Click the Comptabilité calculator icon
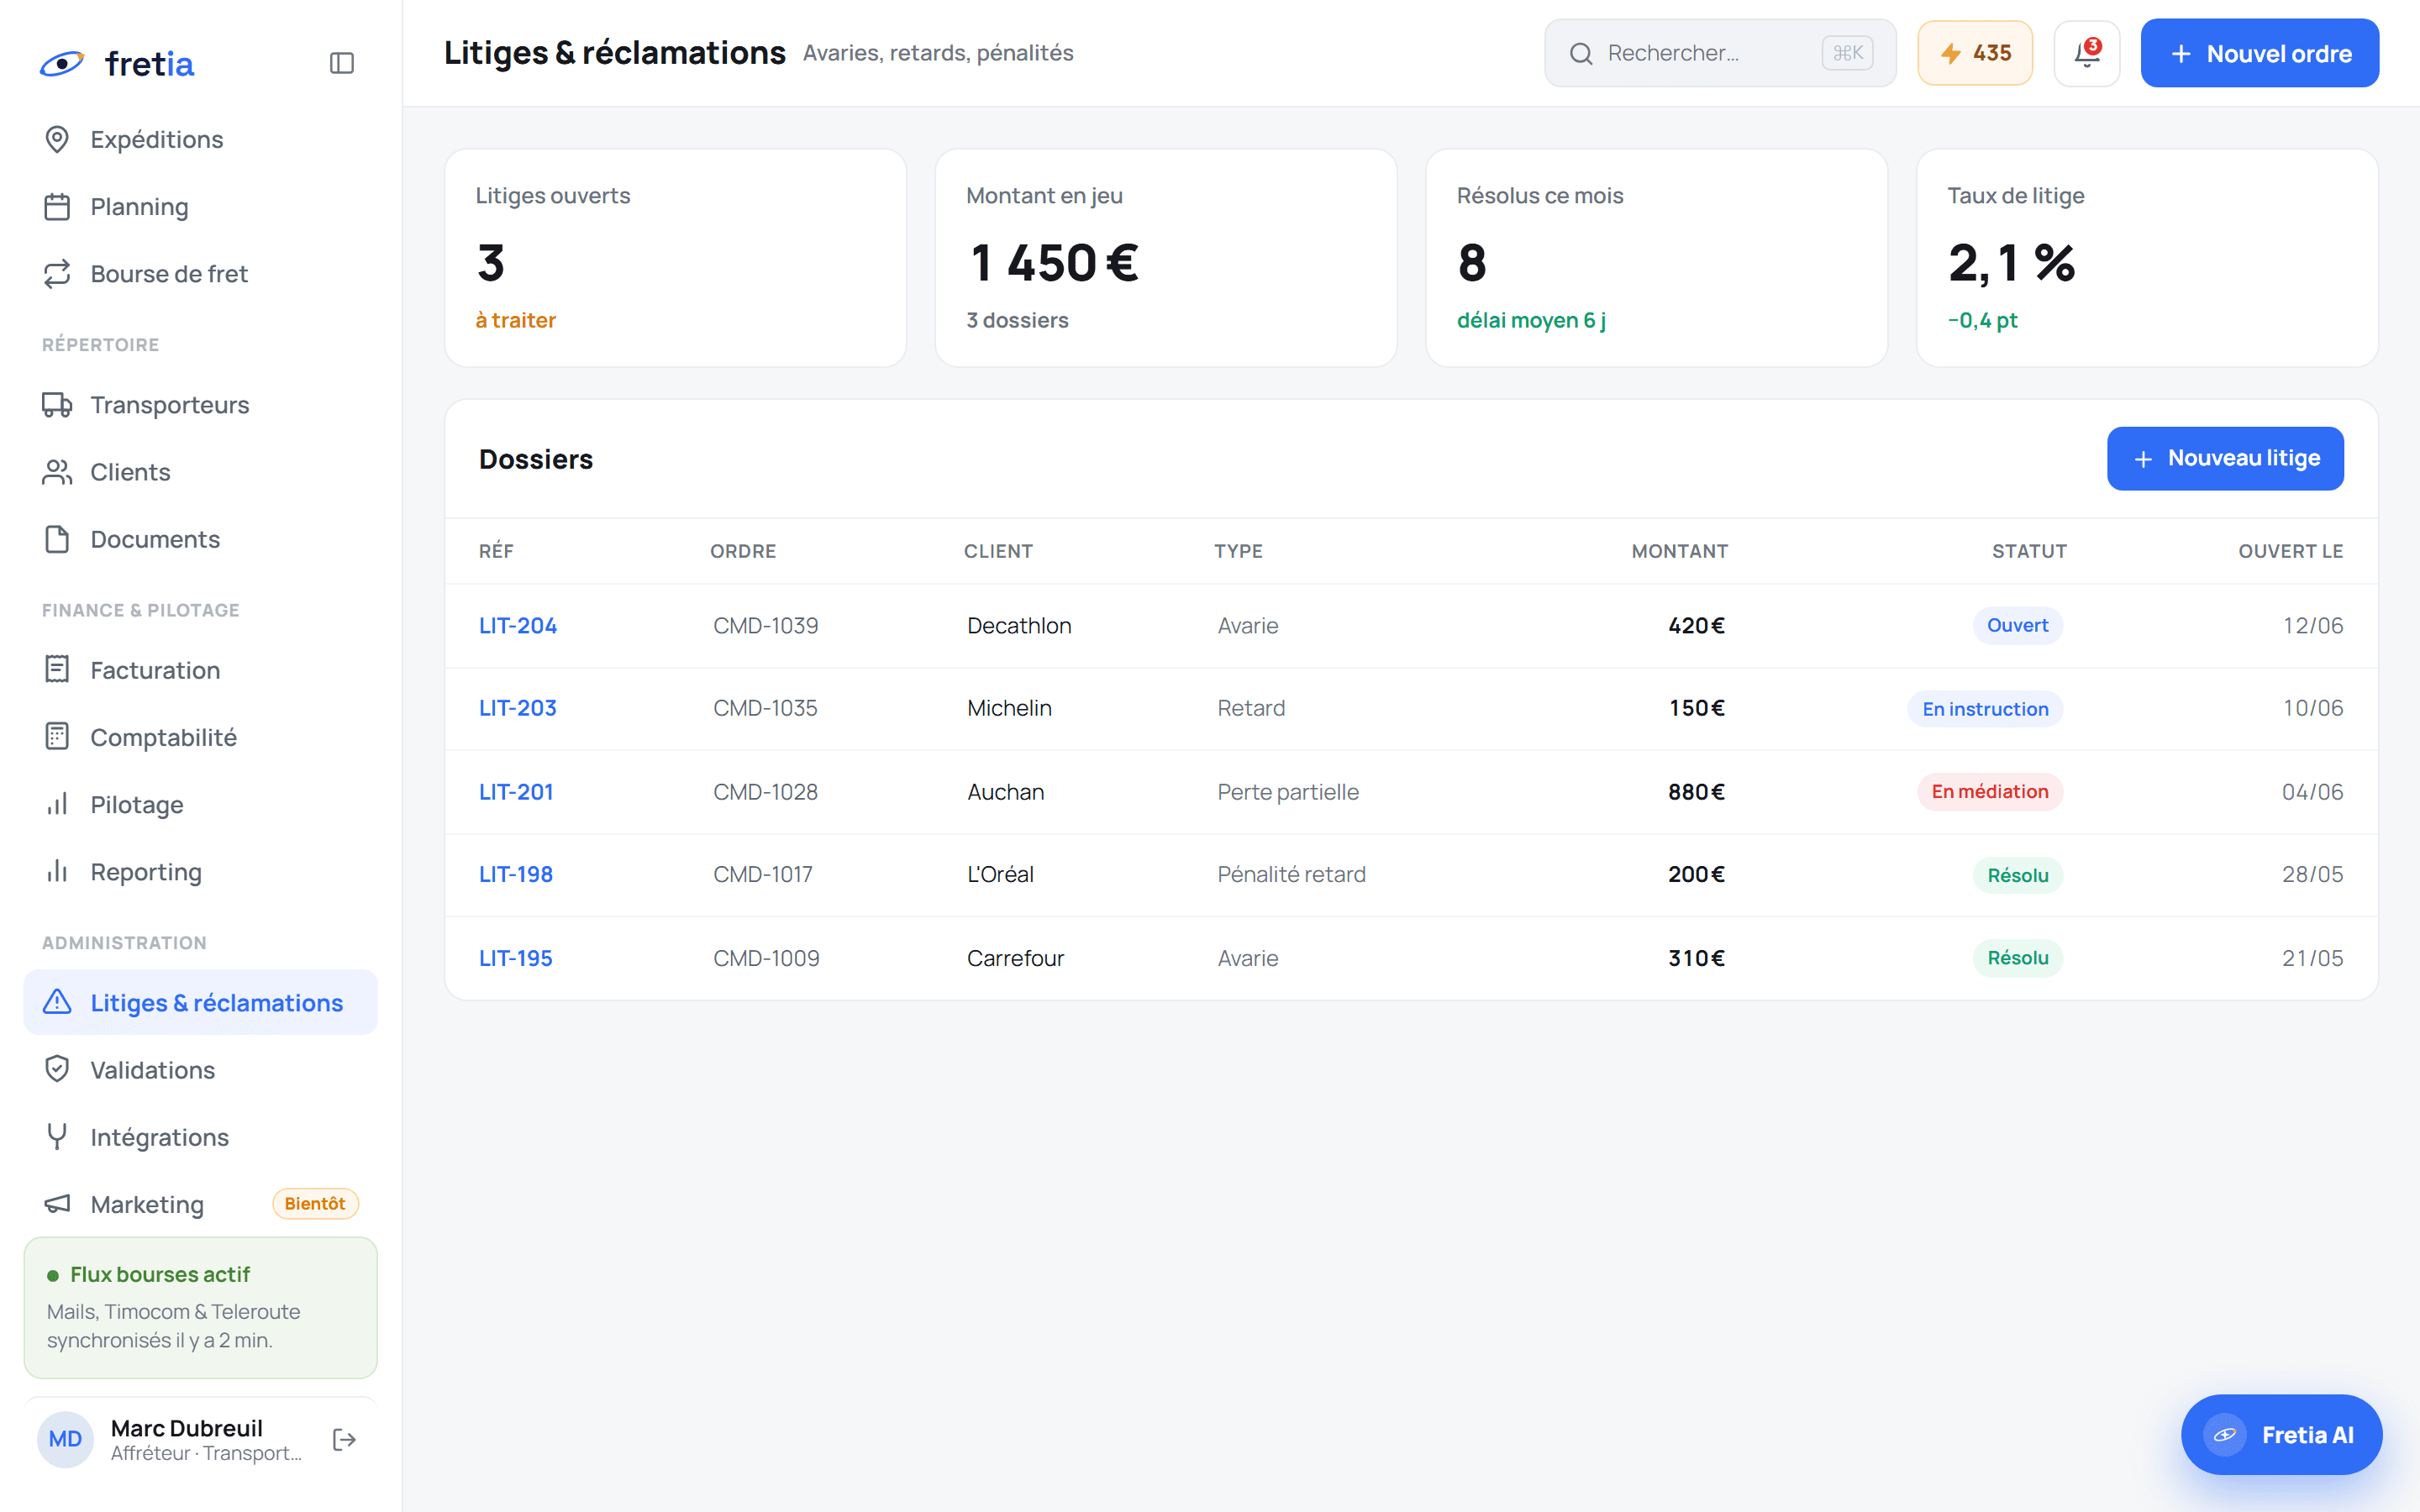Image resolution: width=2420 pixels, height=1512 pixels. point(57,736)
